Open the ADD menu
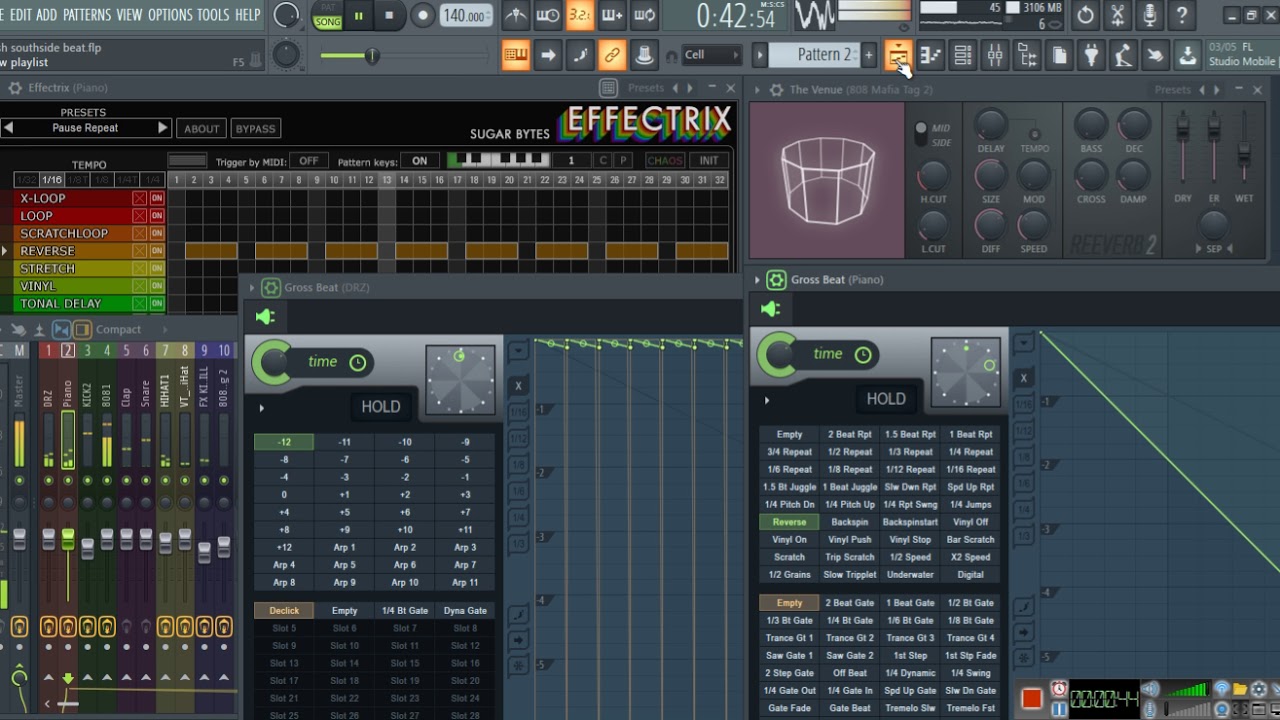Image resolution: width=1280 pixels, height=720 pixels. [47, 15]
